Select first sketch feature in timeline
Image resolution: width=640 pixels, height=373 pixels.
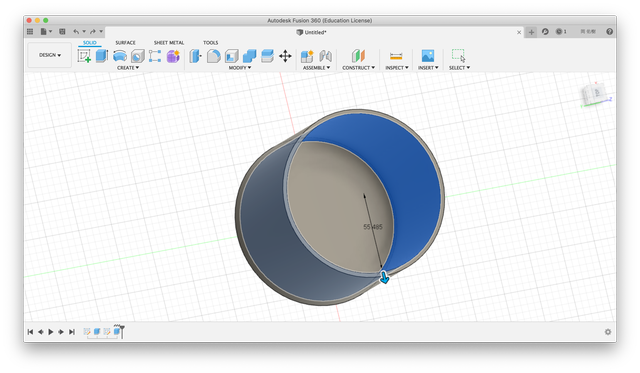(x=87, y=332)
